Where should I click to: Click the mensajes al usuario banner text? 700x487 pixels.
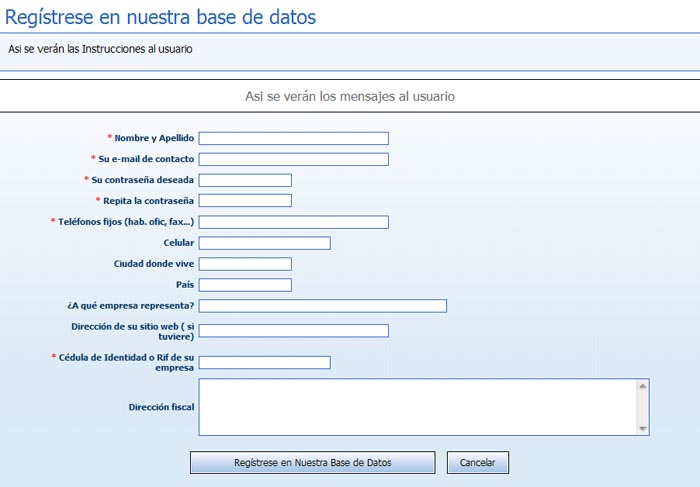(350, 97)
